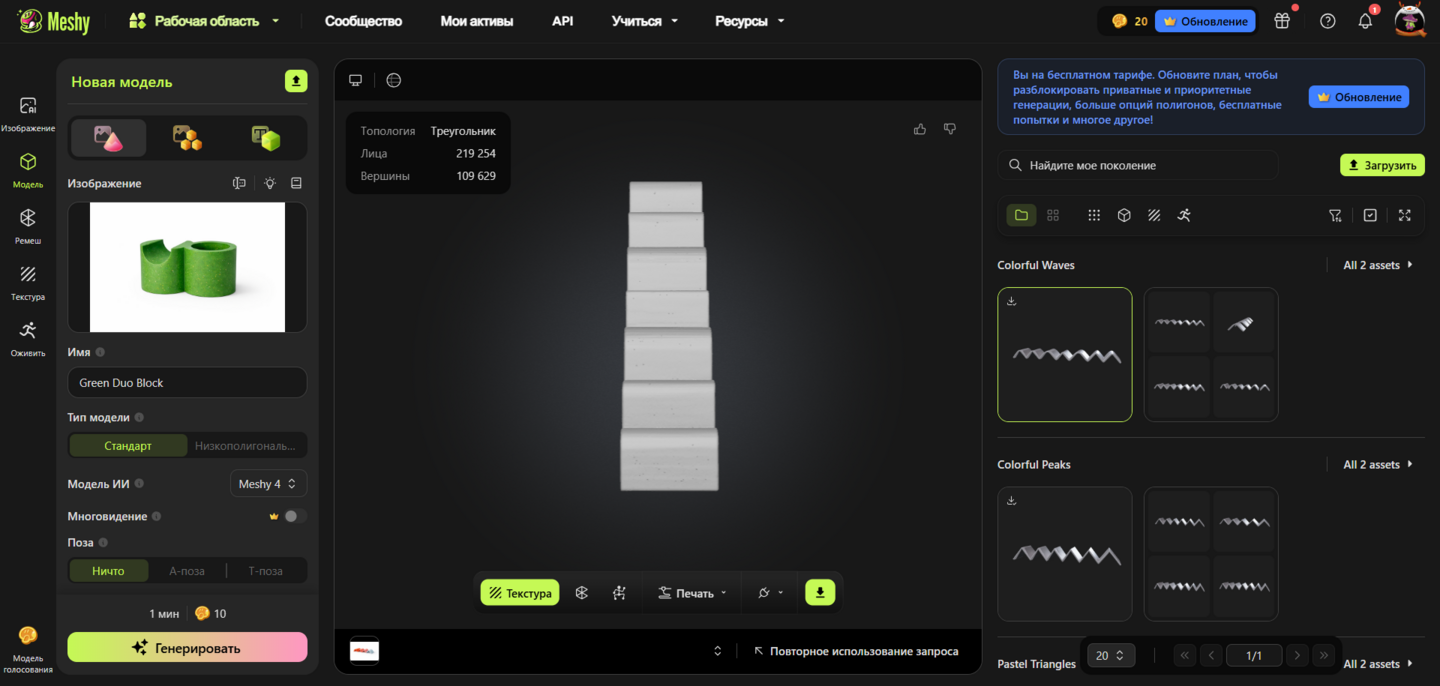Click the info icon next to Имя
The height and width of the screenshot is (686, 1440).
[x=100, y=352]
